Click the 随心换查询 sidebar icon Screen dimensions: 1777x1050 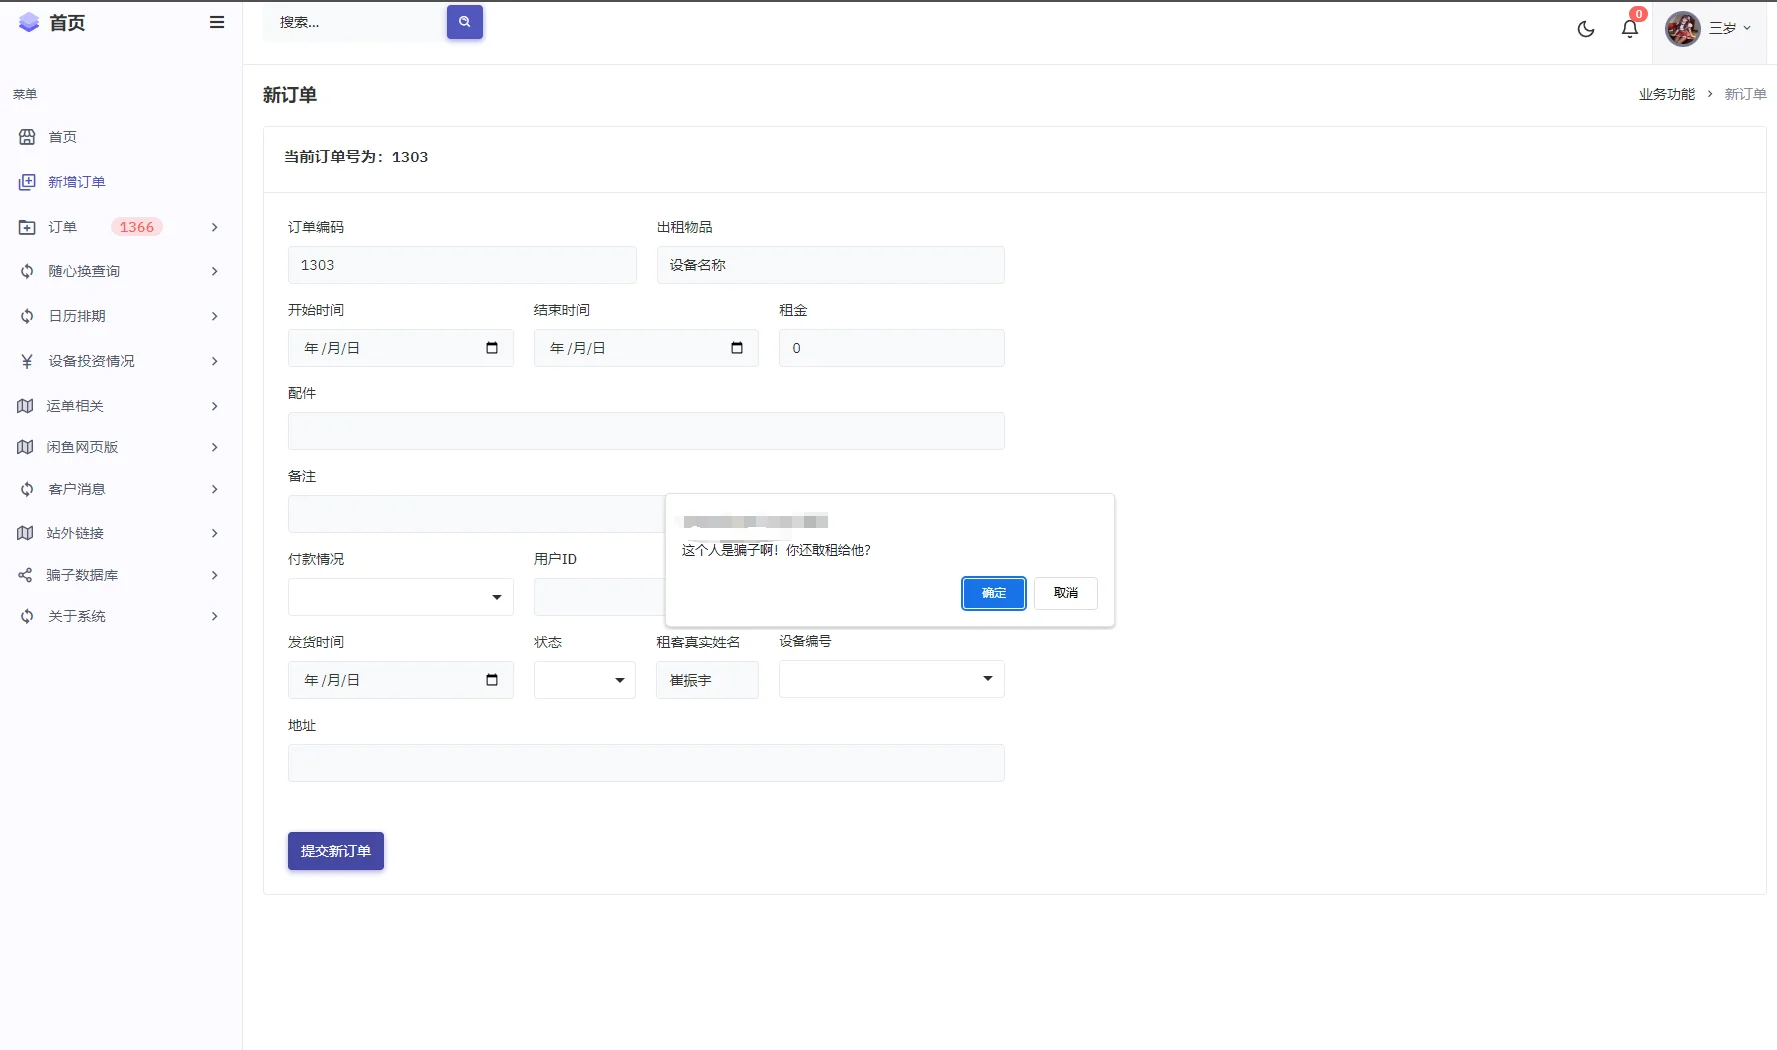tap(27, 271)
